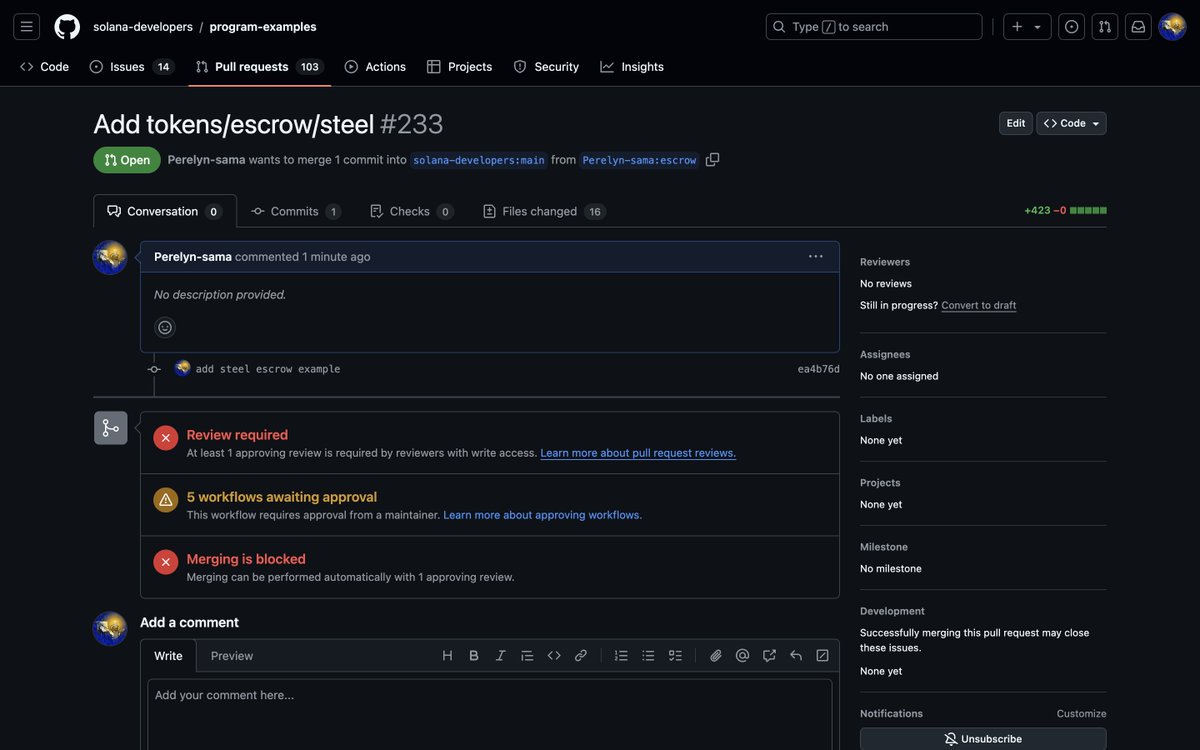1200x750 pixels.
Task: Add a reaction with smiley icon
Action: tap(165, 327)
